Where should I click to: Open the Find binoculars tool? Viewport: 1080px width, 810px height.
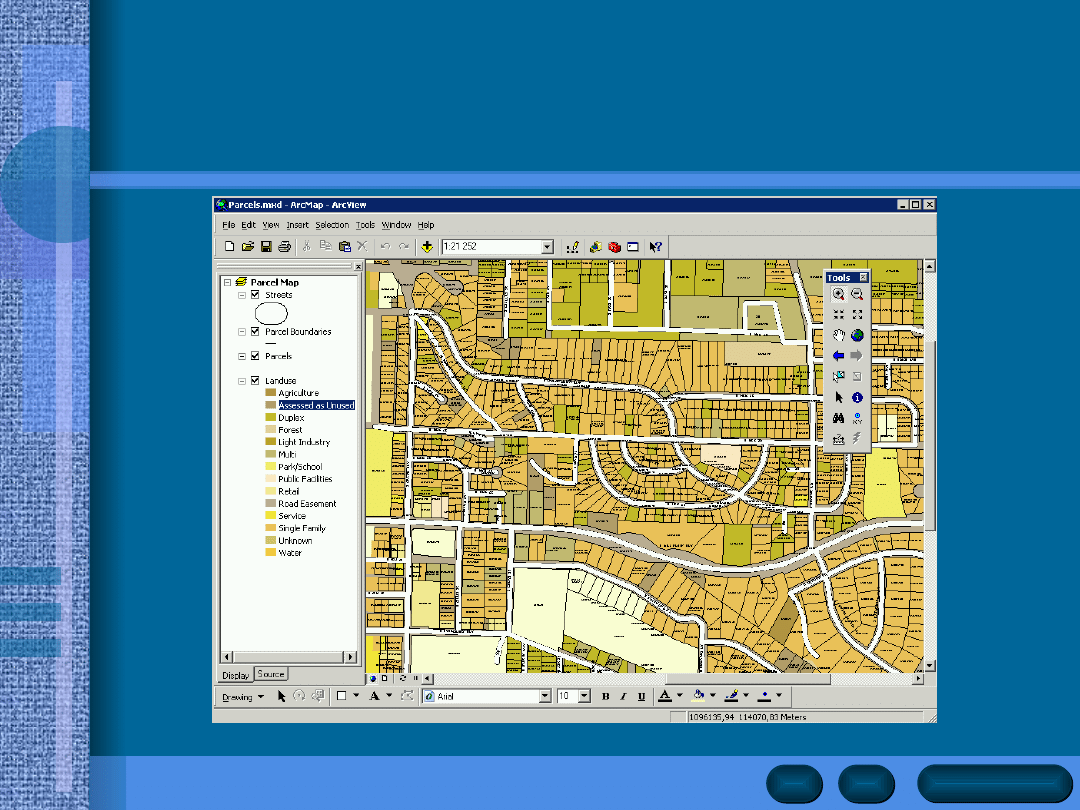pyautogui.click(x=838, y=418)
